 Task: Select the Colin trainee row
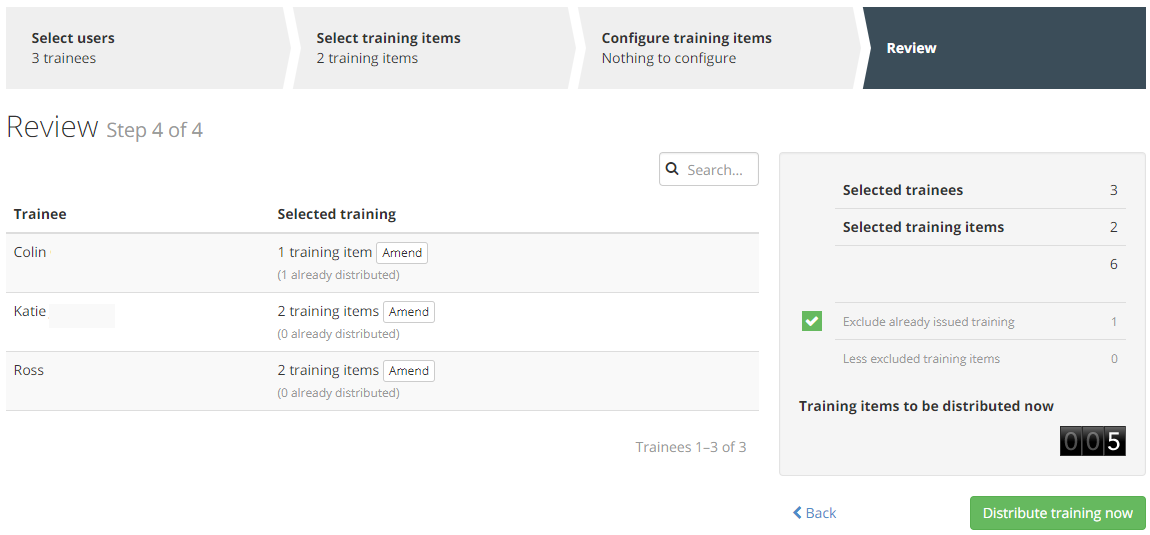point(382,263)
